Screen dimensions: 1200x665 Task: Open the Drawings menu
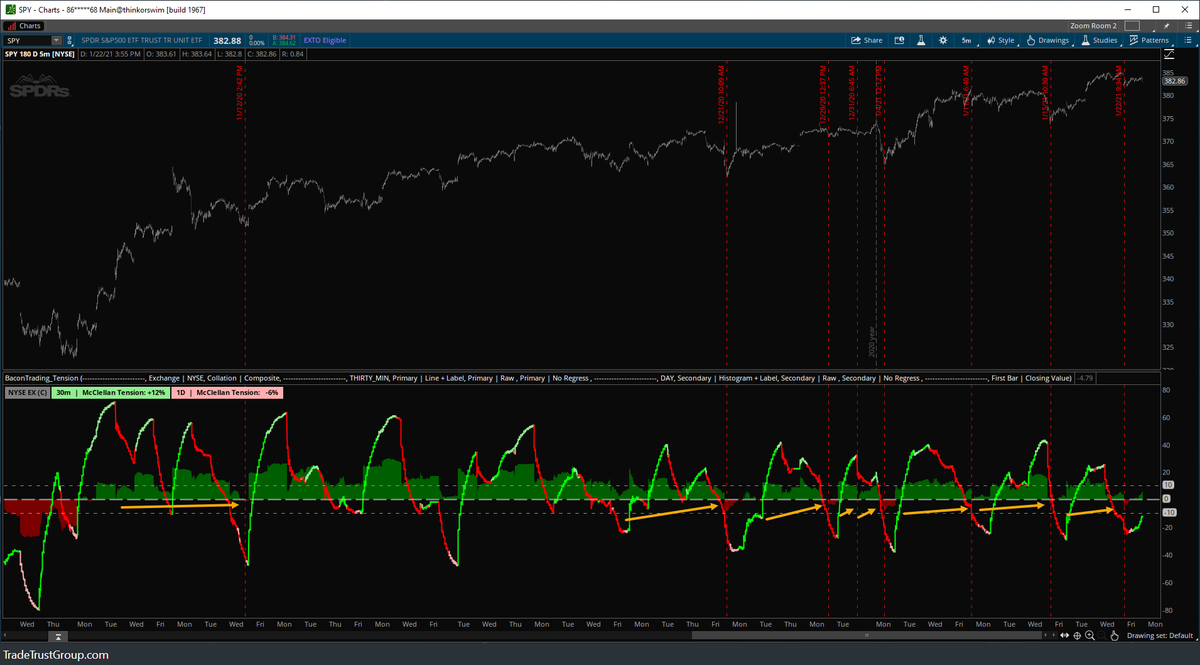tap(1047, 40)
